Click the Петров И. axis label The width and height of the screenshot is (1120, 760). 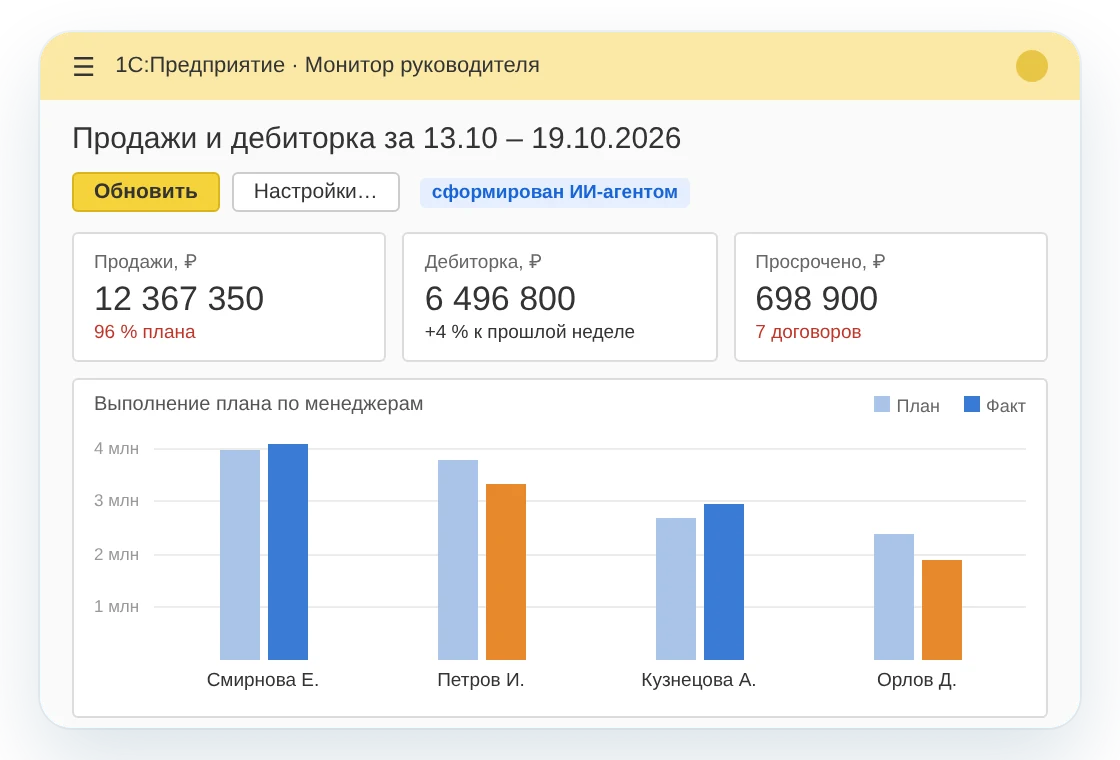coord(481,680)
